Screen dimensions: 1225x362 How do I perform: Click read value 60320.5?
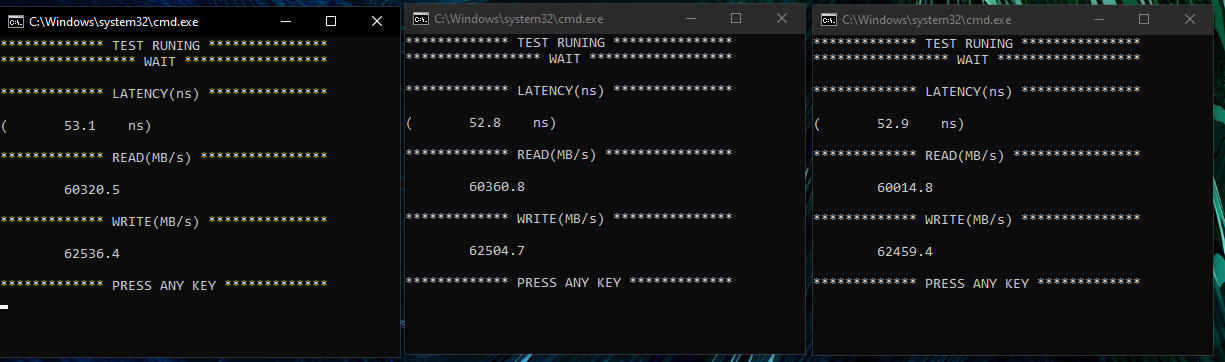92,190
